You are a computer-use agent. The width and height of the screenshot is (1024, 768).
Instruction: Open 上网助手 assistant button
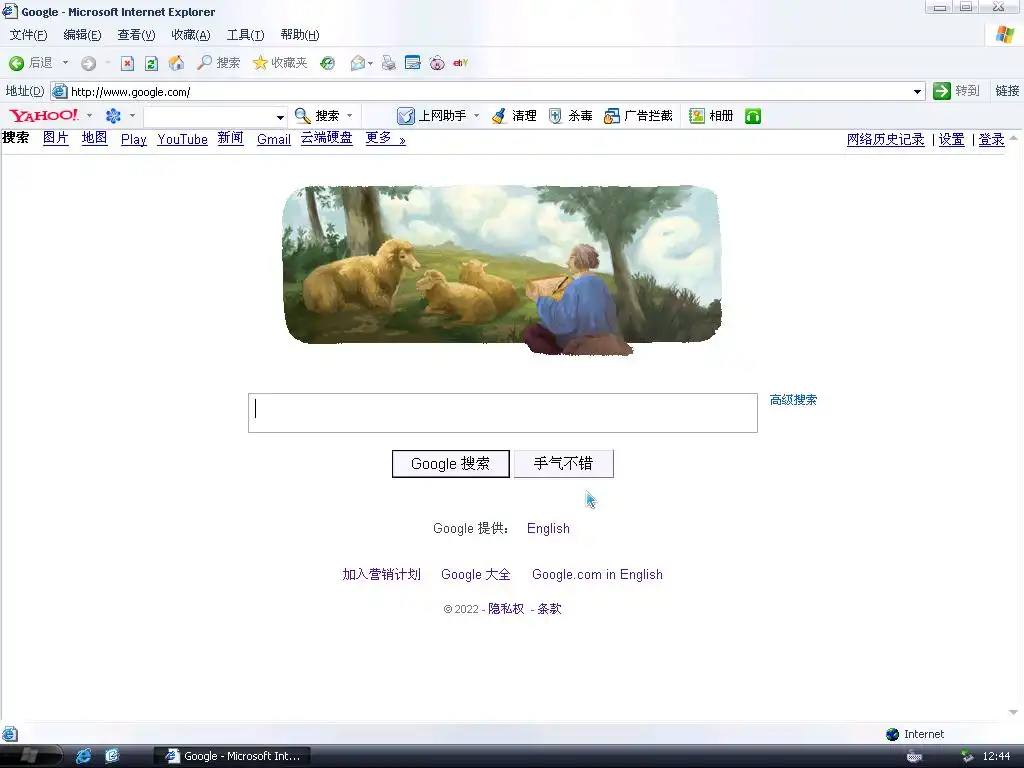[x=432, y=116]
